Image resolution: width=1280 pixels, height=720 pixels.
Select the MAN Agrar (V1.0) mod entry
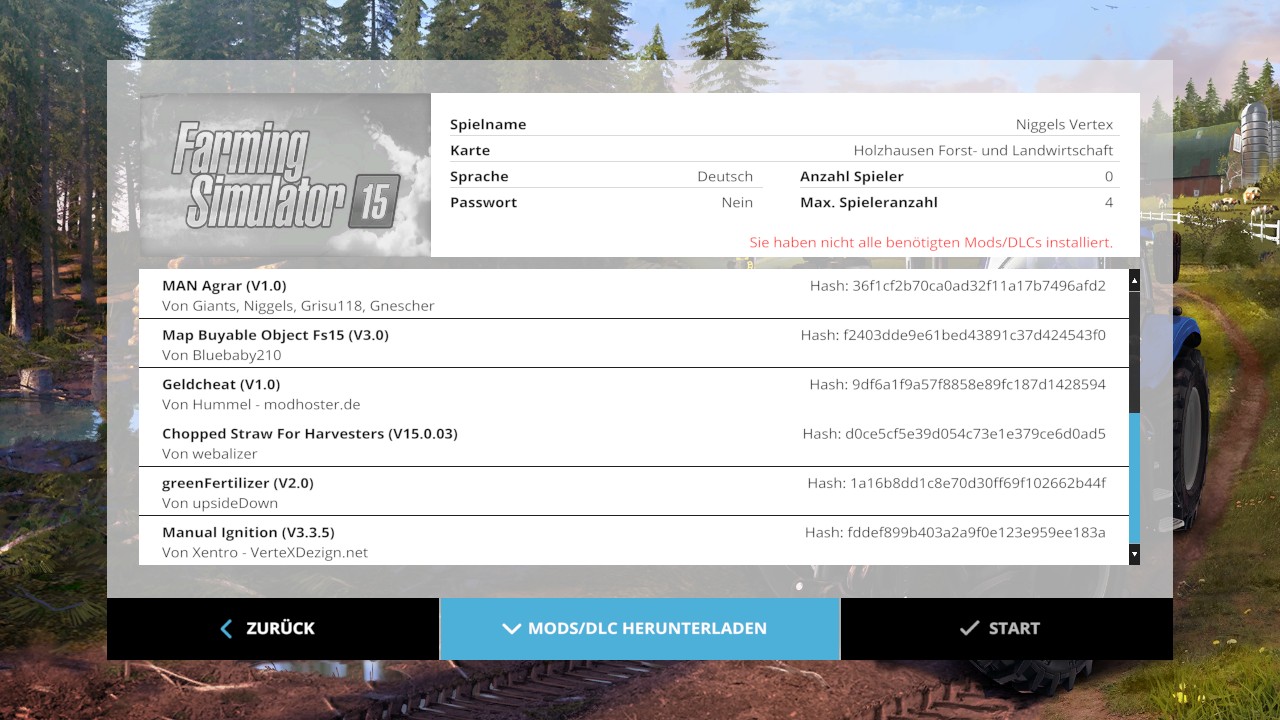(633, 295)
